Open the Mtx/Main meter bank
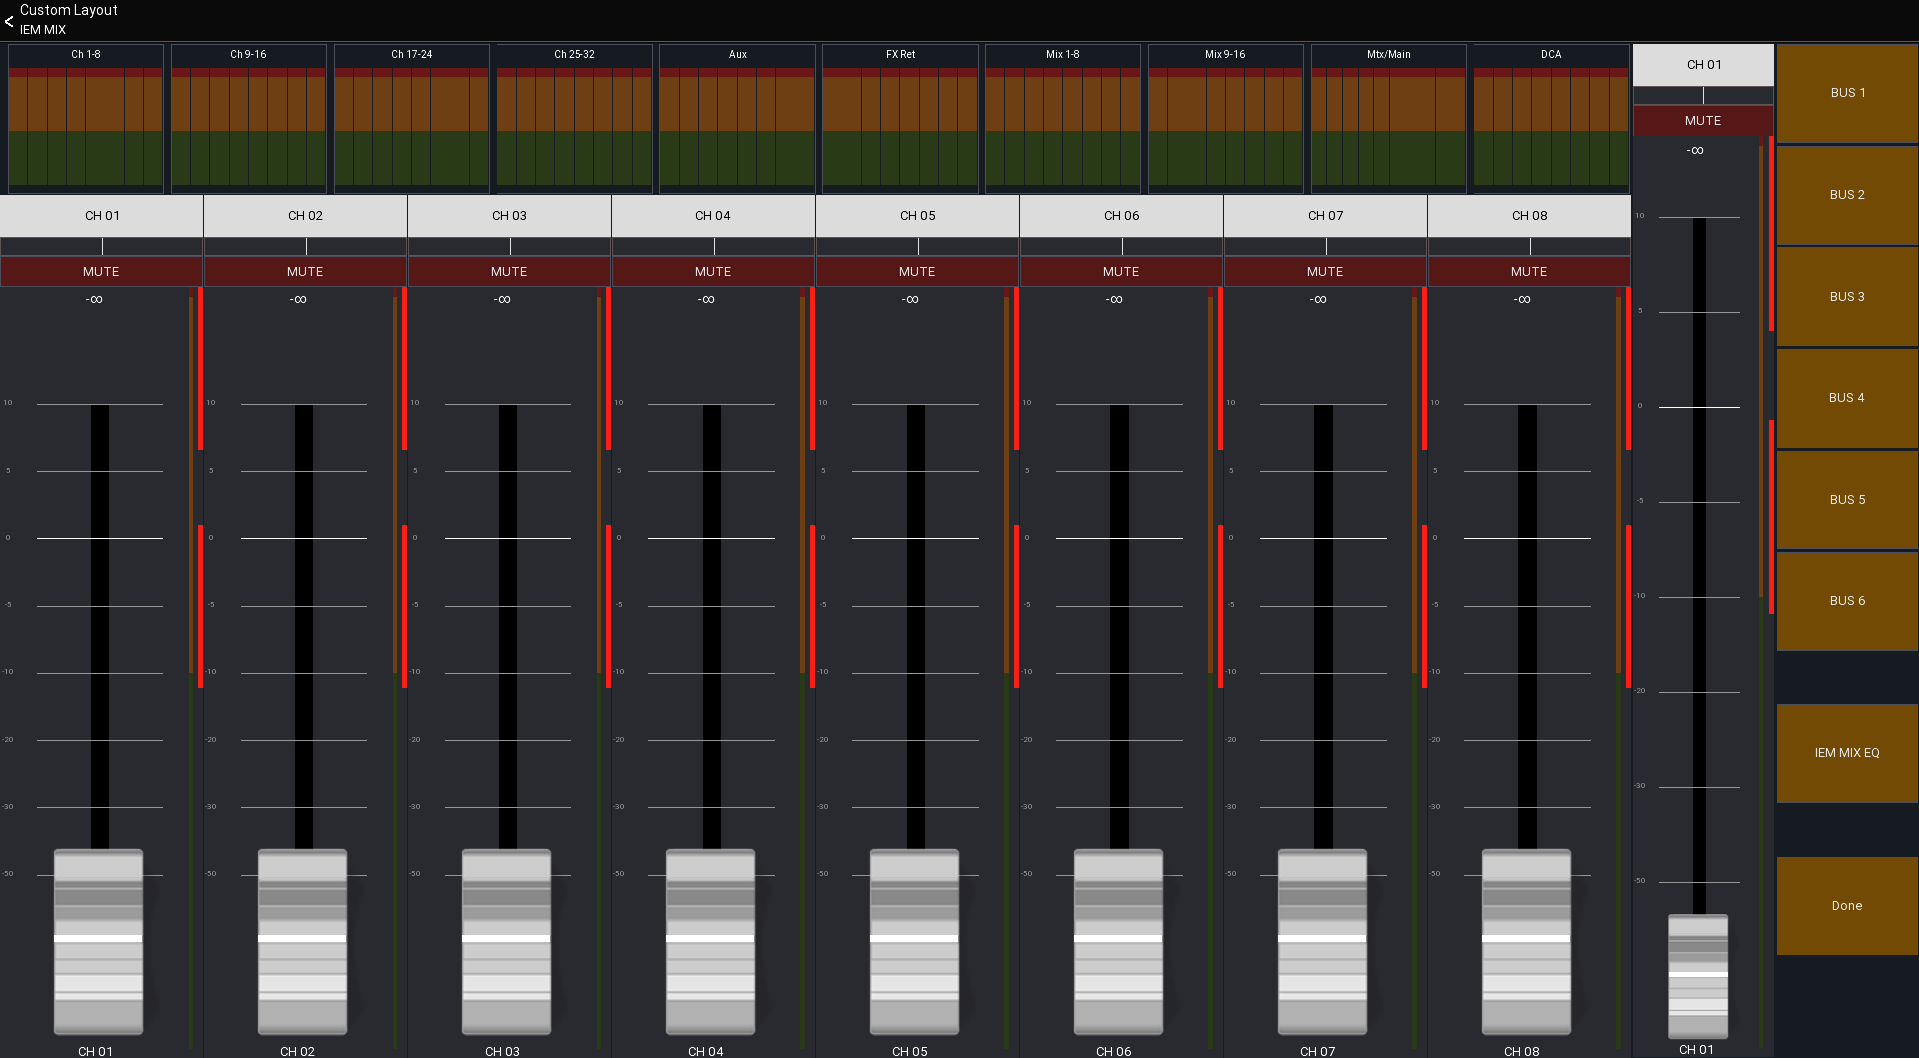This screenshot has height=1058, width=1919. click(x=1388, y=55)
